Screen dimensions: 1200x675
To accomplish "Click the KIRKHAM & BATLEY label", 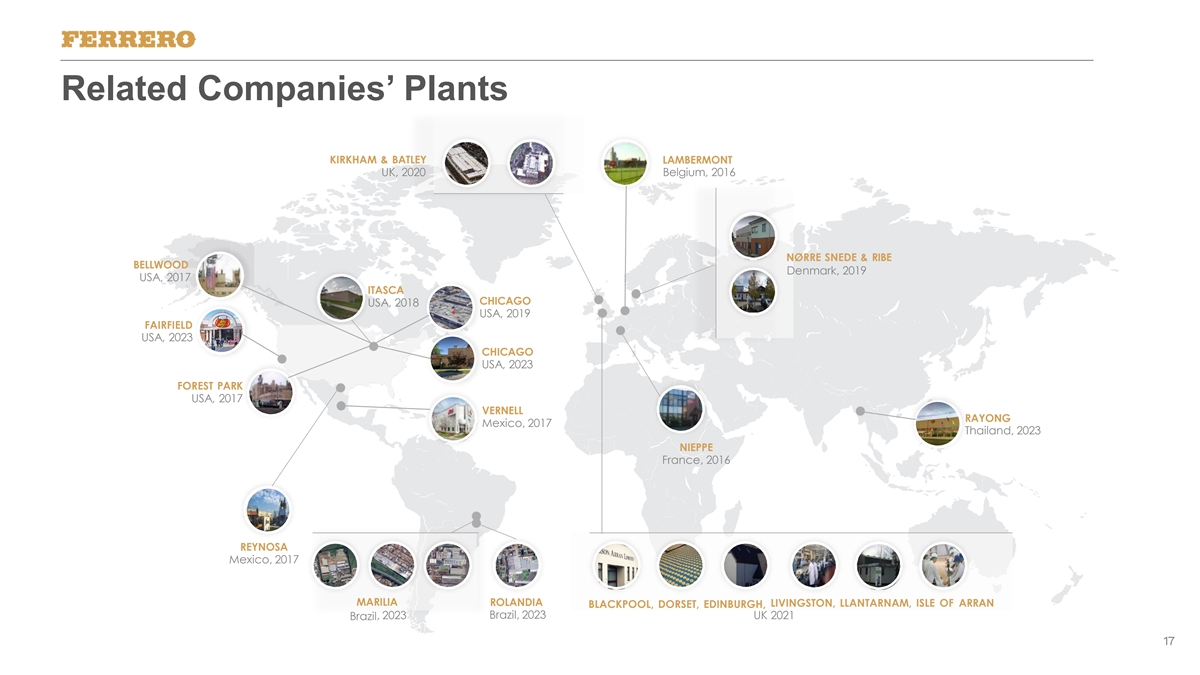I will 378,160.
